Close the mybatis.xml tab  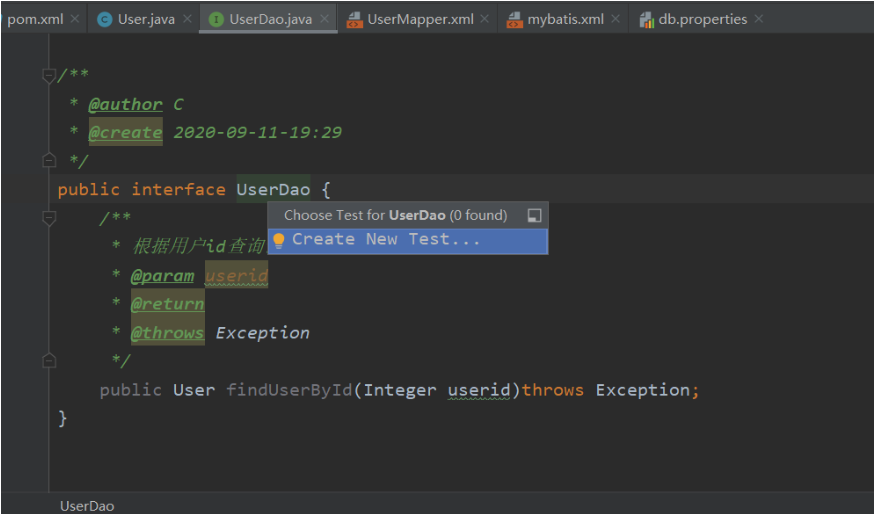point(615,19)
